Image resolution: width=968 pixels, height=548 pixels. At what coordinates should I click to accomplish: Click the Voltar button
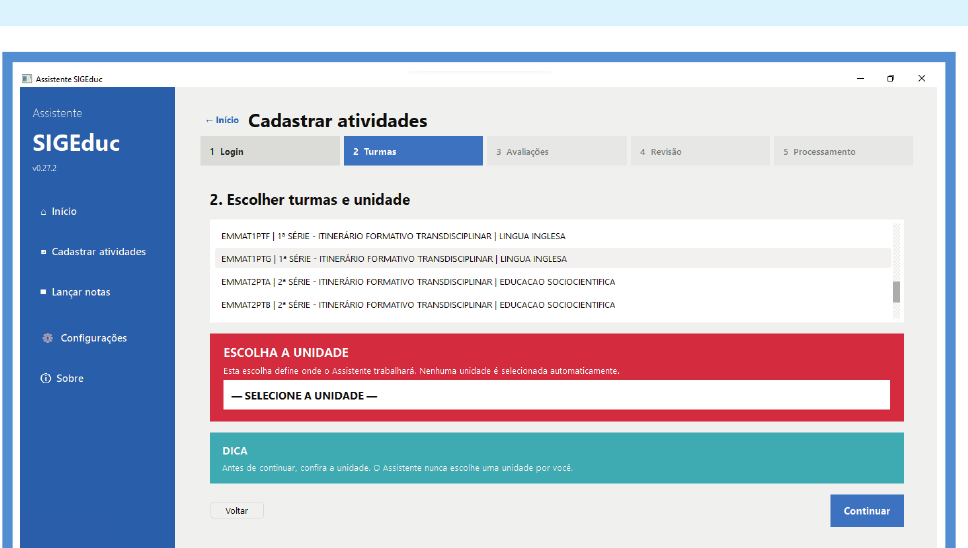(x=236, y=510)
